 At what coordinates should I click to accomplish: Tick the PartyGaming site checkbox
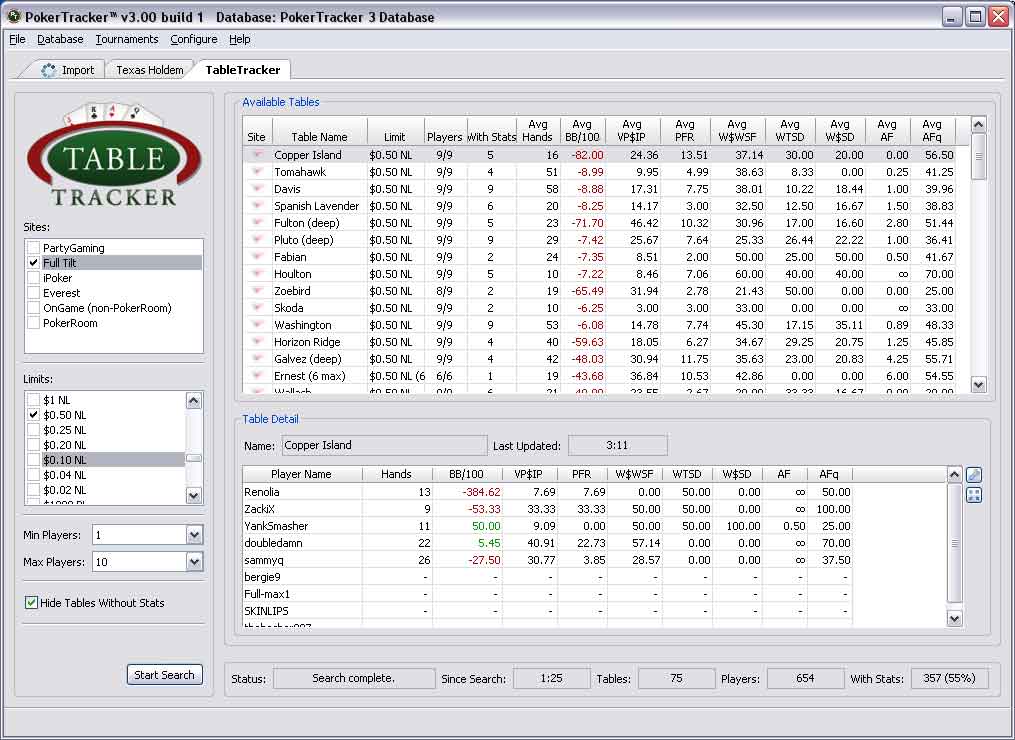point(34,248)
